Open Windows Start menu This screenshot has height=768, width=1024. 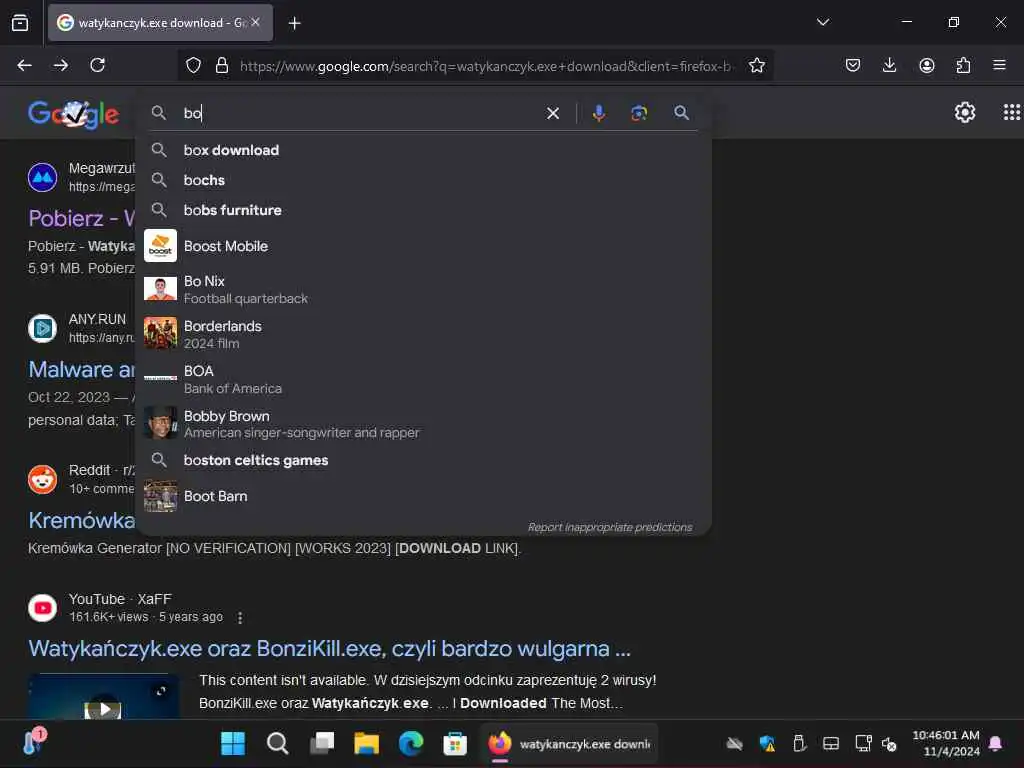(x=232, y=743)
